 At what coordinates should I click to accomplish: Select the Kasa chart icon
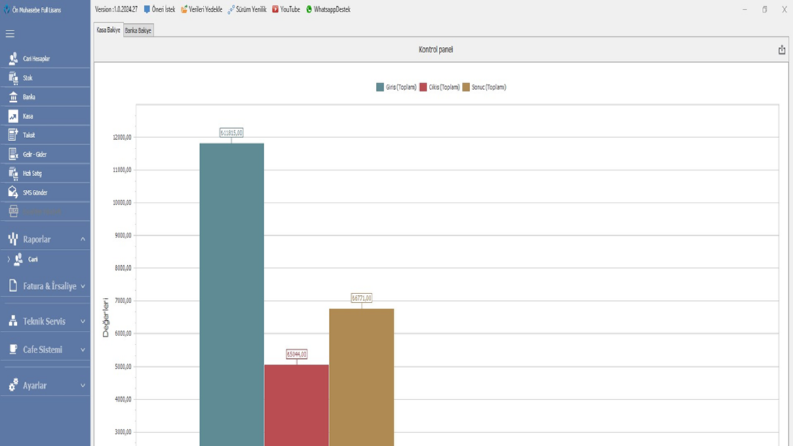tap(13, 116)
